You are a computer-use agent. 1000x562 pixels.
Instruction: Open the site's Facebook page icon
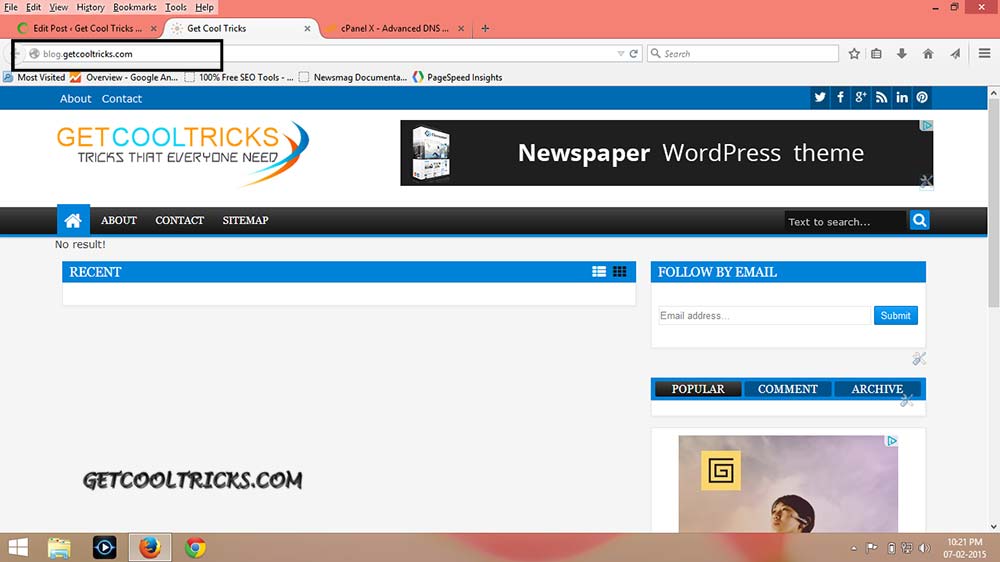[x=841, y=98]
